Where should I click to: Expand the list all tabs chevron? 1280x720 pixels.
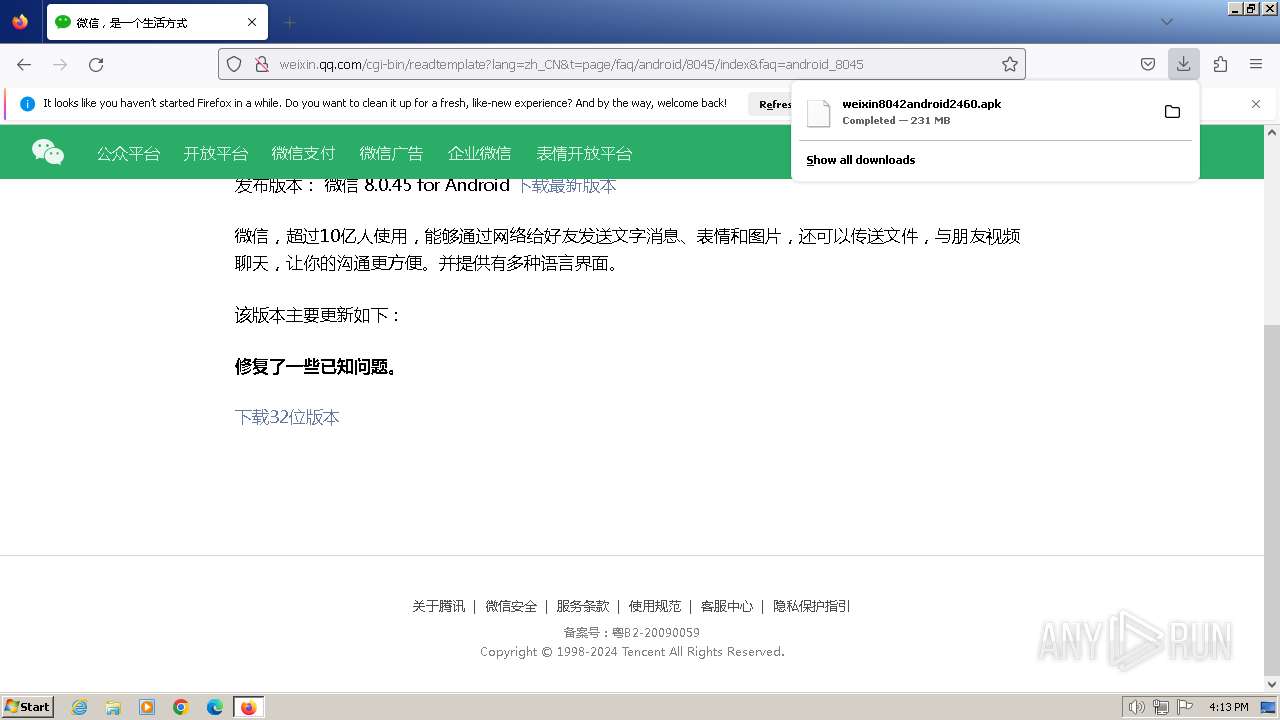pos(1166,22)
